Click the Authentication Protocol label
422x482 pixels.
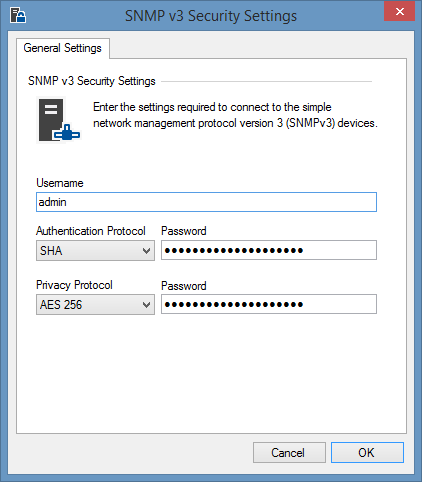[91, 231]
